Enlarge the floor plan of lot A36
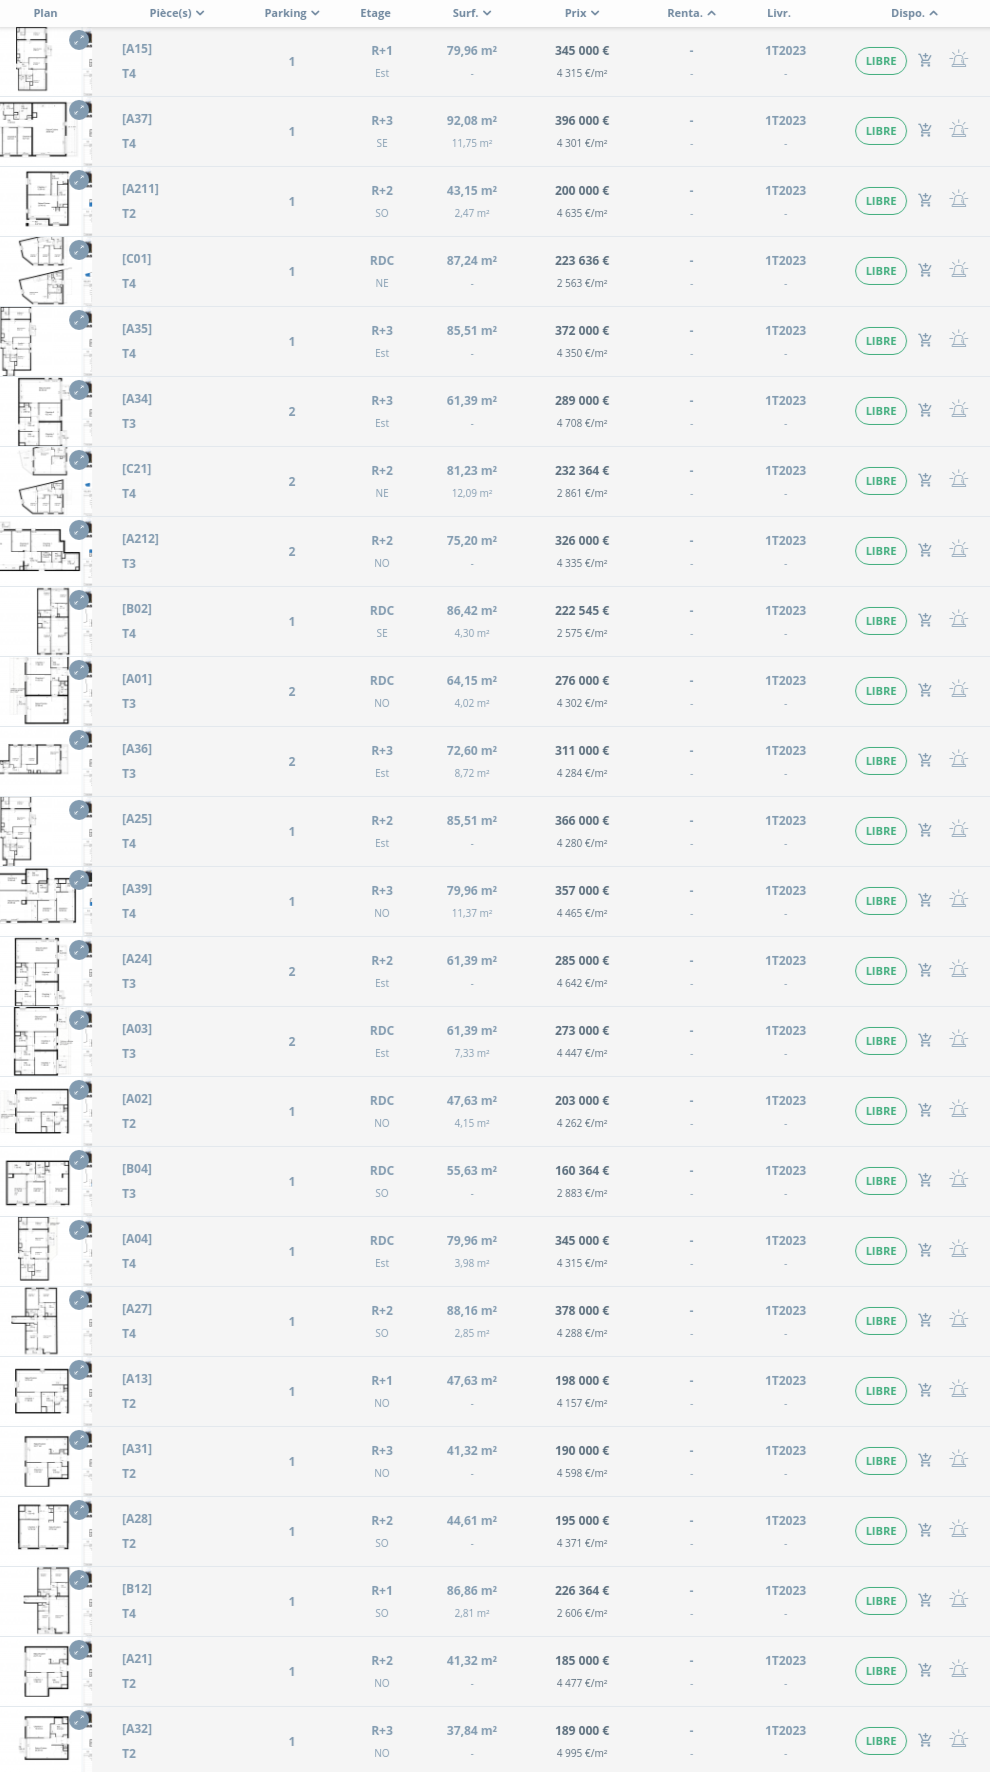This screenshot has height=1772, width=990. tap(80, 741)
